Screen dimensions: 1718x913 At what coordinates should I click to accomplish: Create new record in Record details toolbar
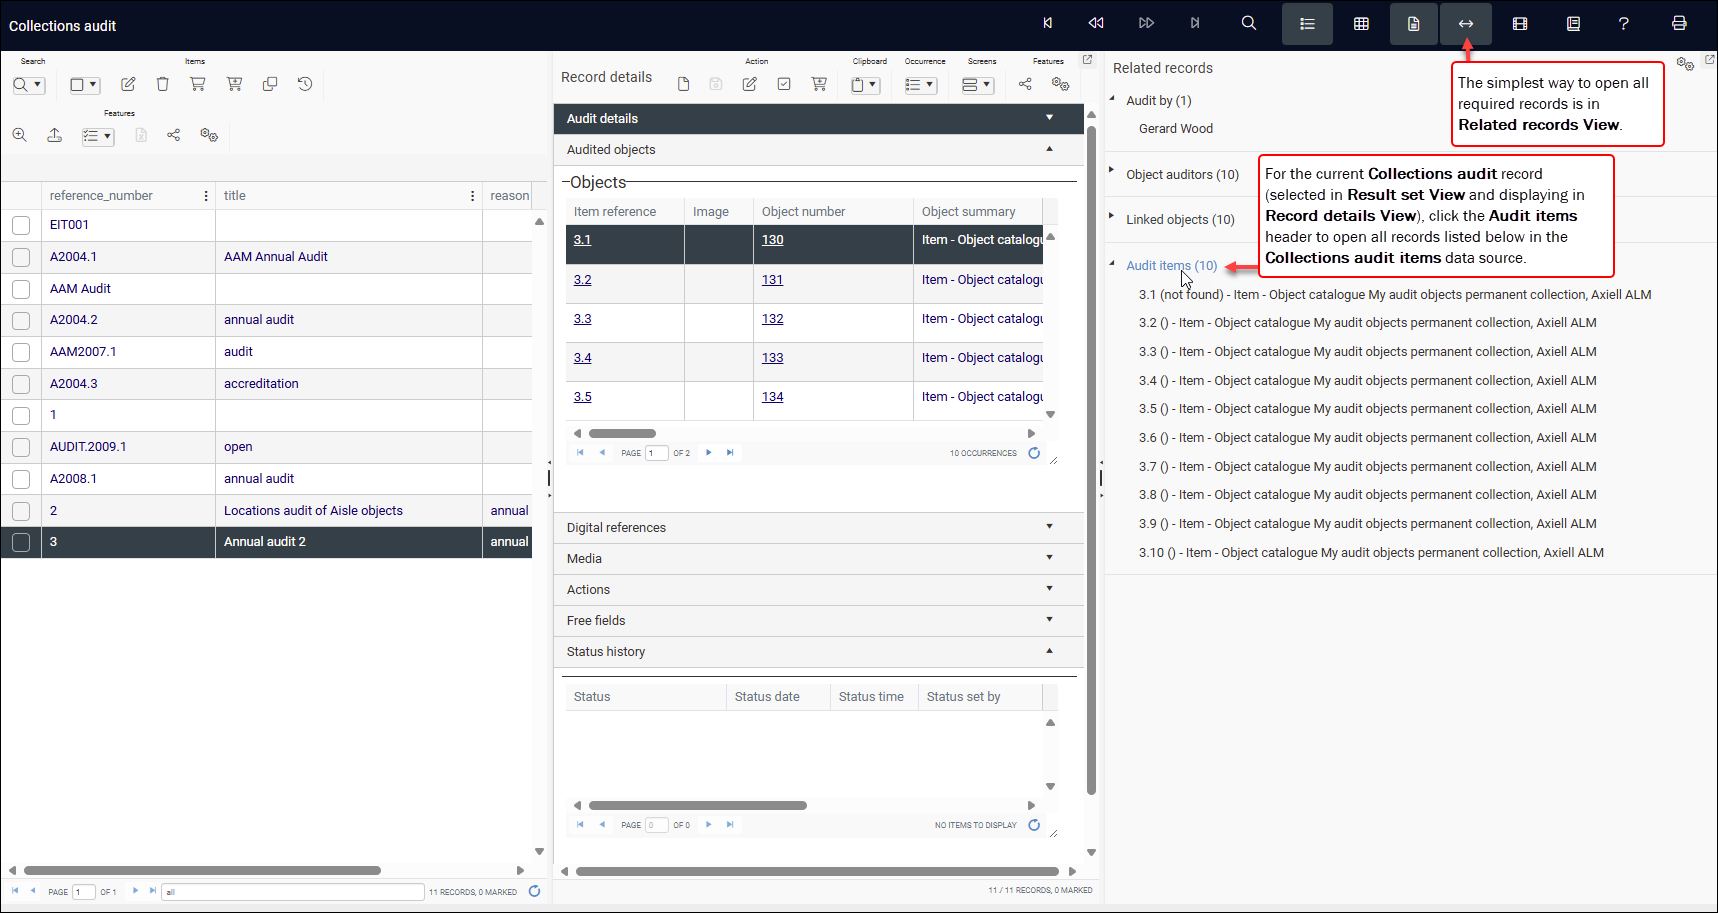pyautogui.click(x=683, y=84)
